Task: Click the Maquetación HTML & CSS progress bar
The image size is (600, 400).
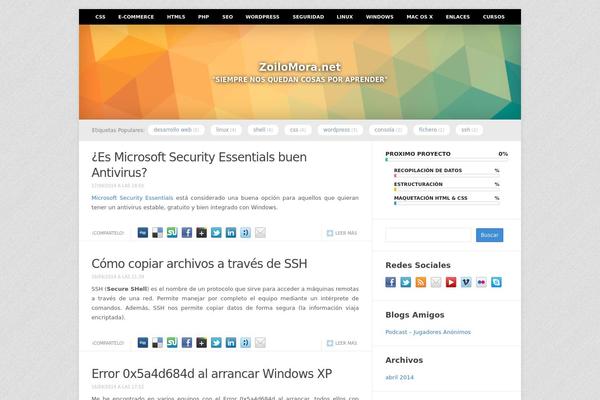Action: point(447,203)
